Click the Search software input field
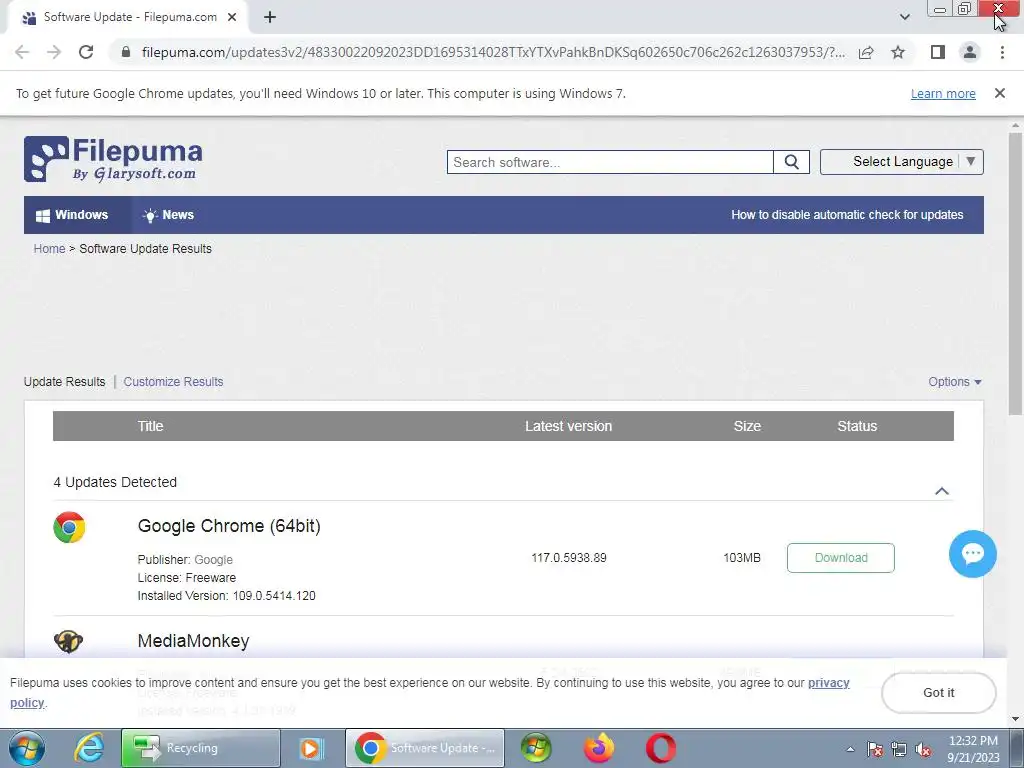The image size is (1024, 768). point(610,162)
